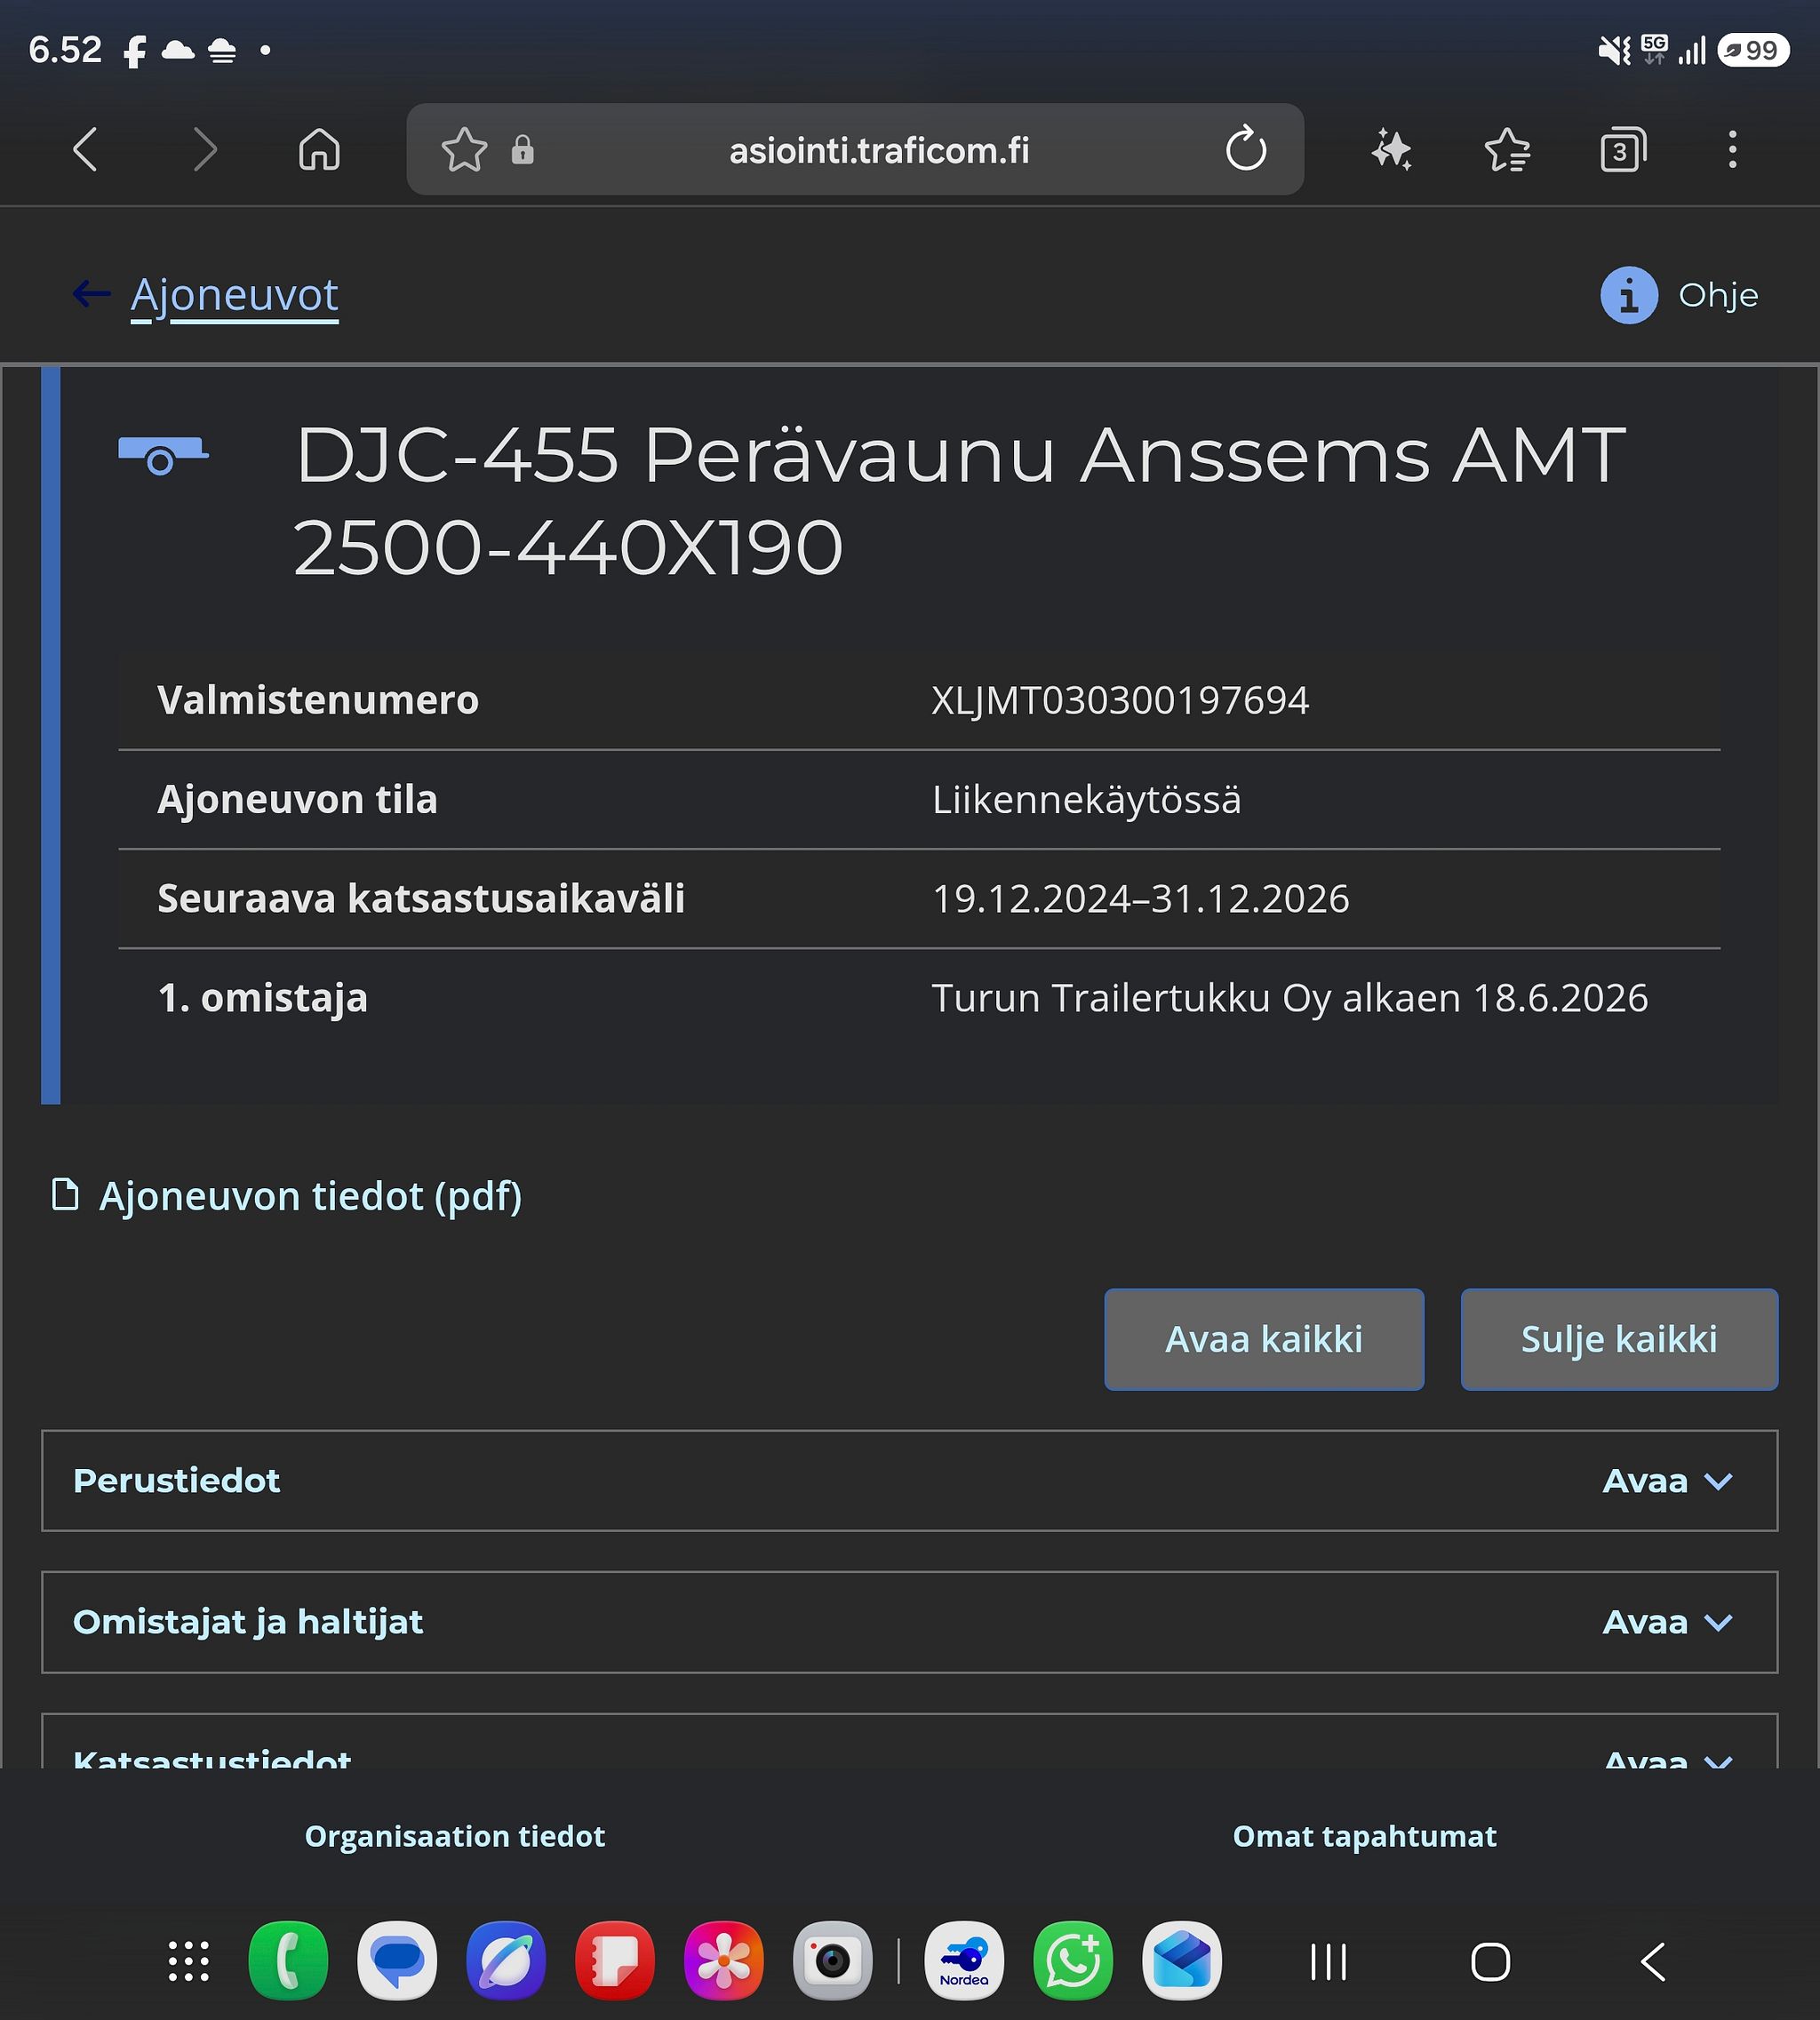Reload the page with the refresh icon
The height and width of the screenshot is (2020, 1820).
pyautogui.click(x=1246, y=150)
